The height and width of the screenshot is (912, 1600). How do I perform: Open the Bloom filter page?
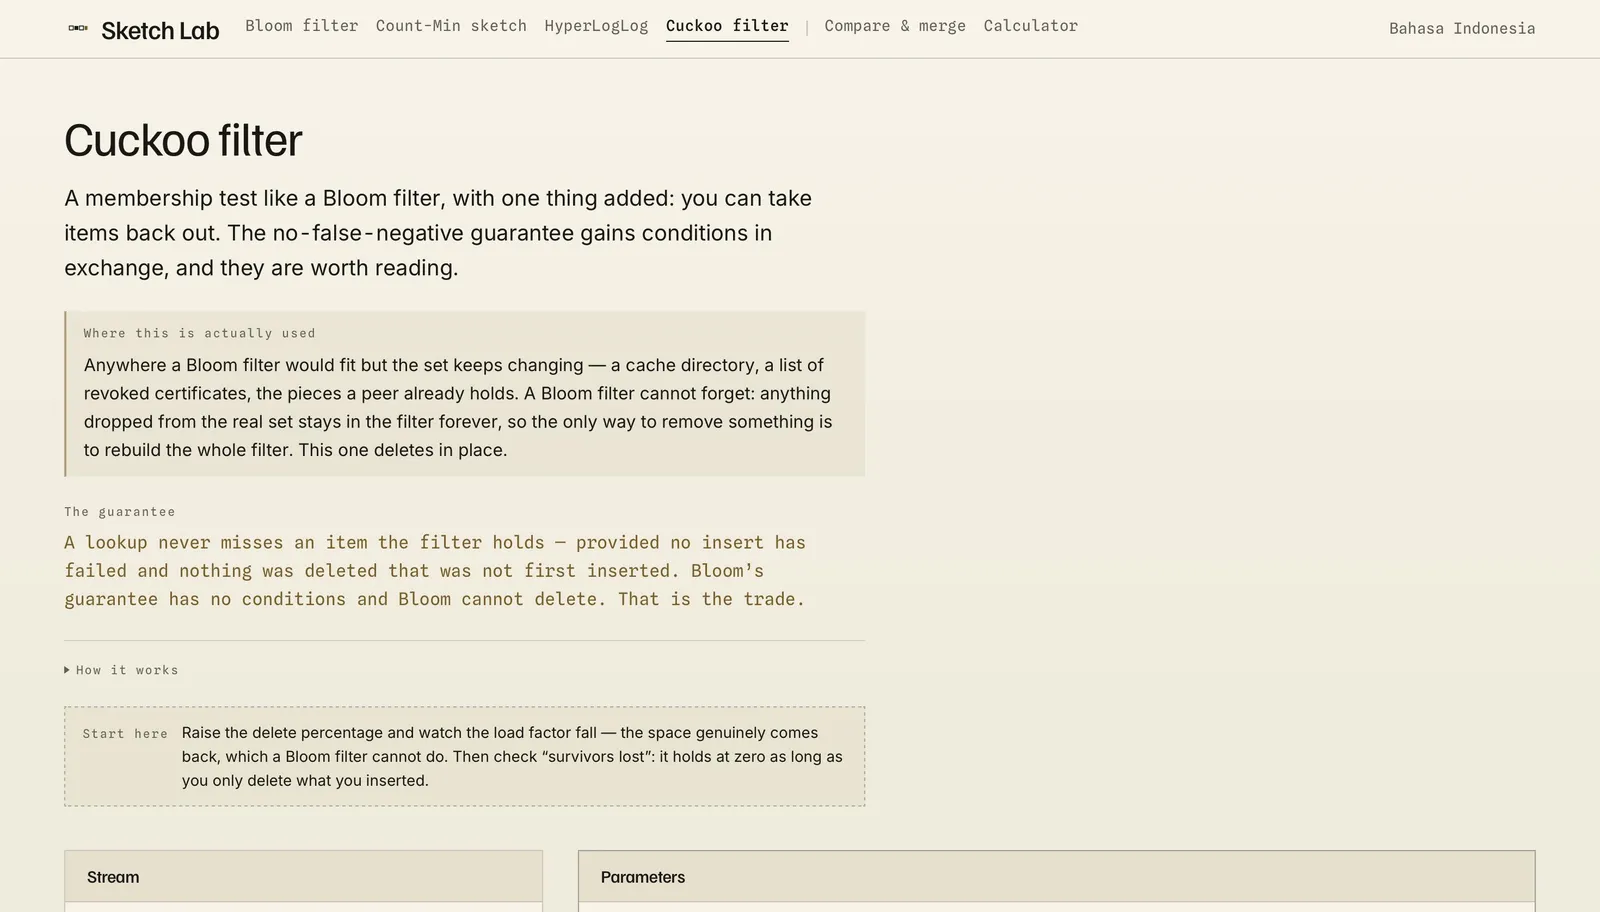[x=302, y=26]
